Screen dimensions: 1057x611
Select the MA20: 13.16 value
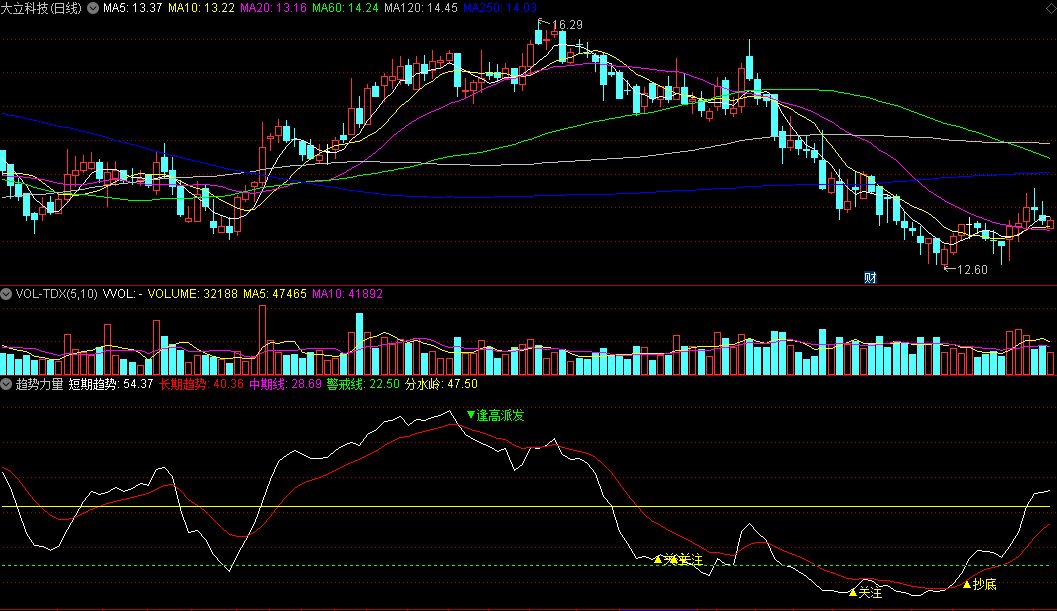click(x=274, y=8)
